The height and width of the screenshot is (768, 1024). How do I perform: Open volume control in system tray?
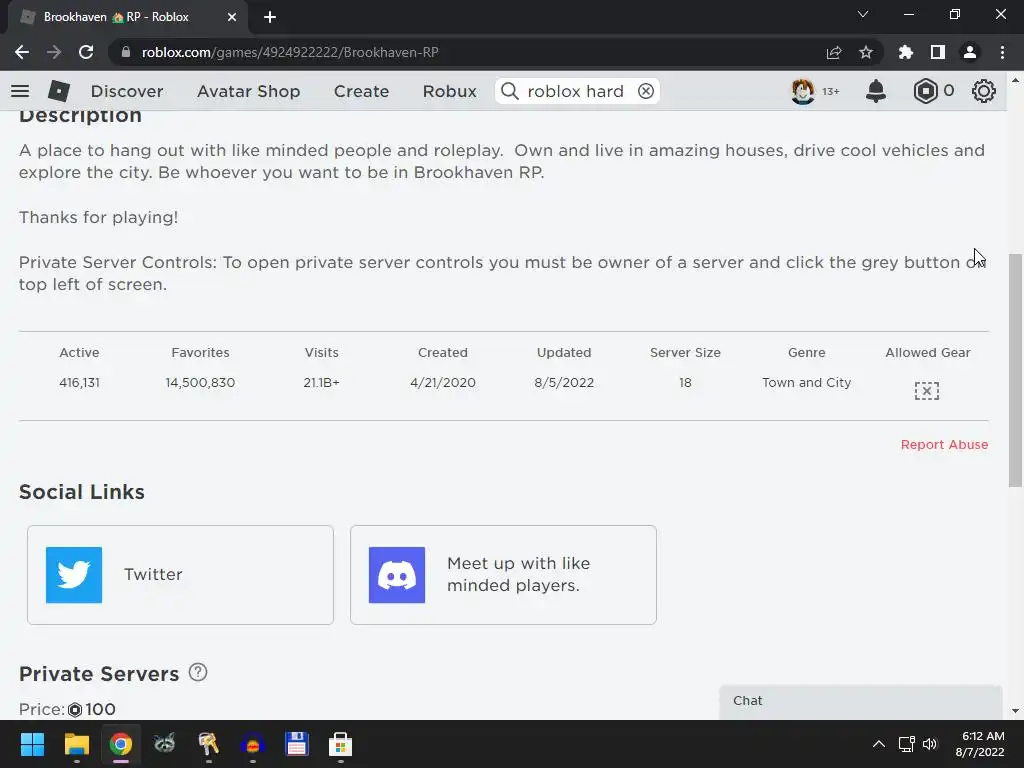(x=930, y=744)
